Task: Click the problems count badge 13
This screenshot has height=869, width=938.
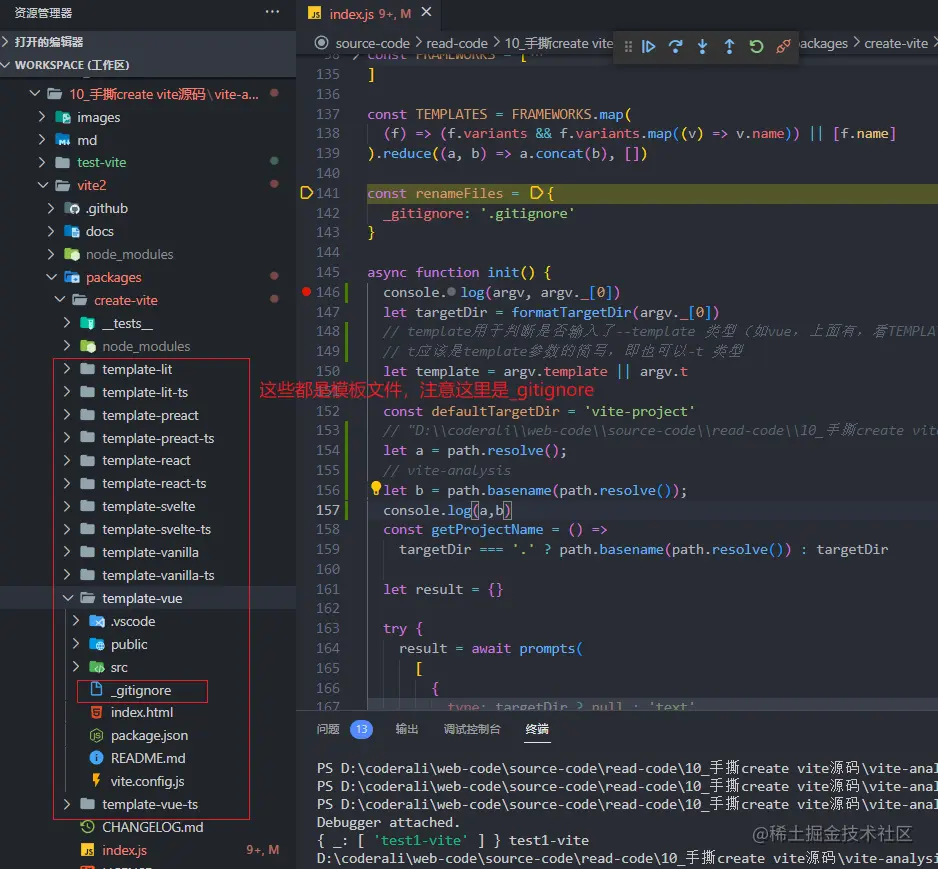Action: click(x=361, y=729)
